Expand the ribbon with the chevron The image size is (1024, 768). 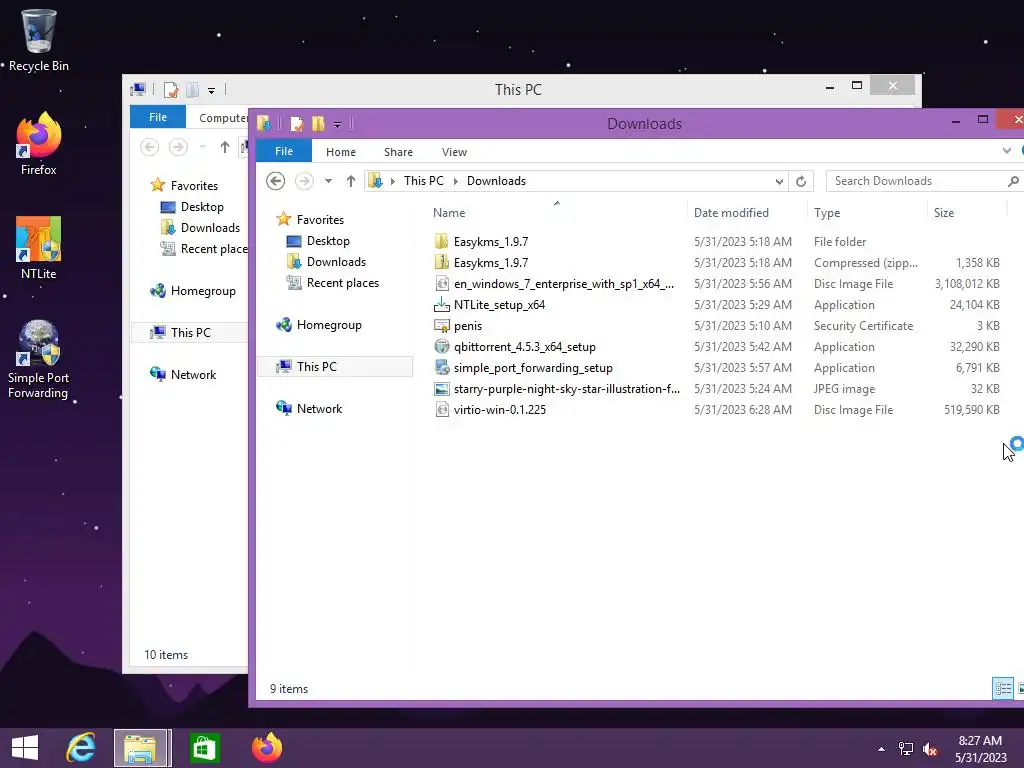(1006, 151)
